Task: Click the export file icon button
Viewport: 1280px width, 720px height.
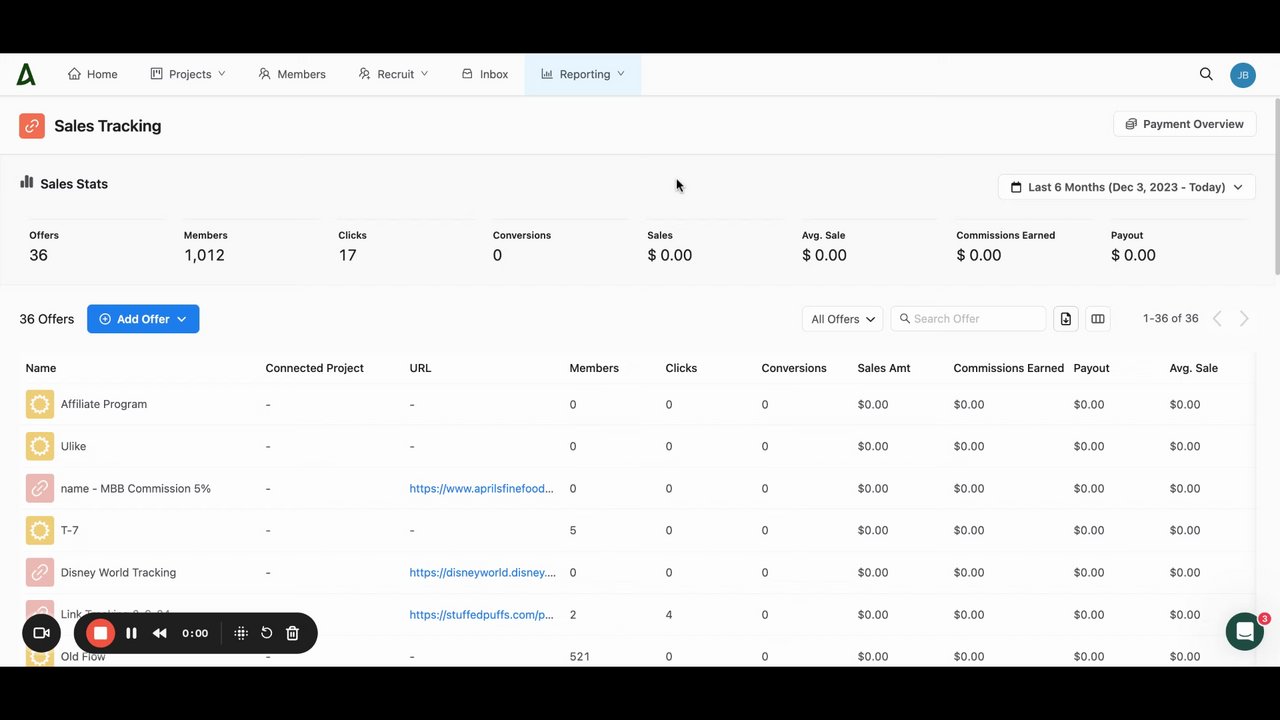Action: (x=1066, y=319)
